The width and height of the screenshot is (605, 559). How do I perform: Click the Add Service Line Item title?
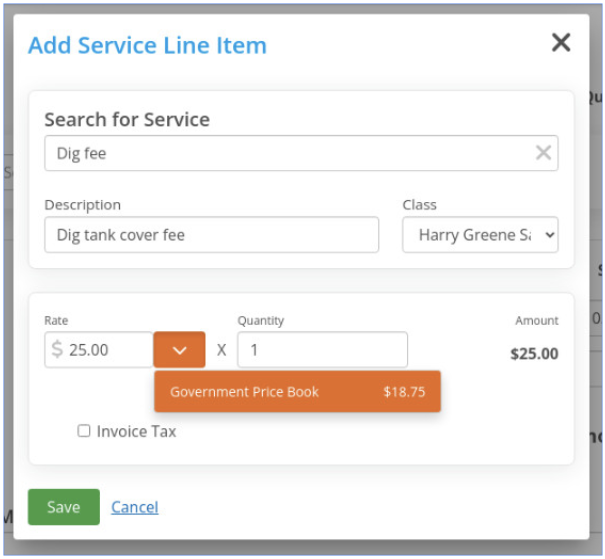pyautogui.click(x=147, y=46)
